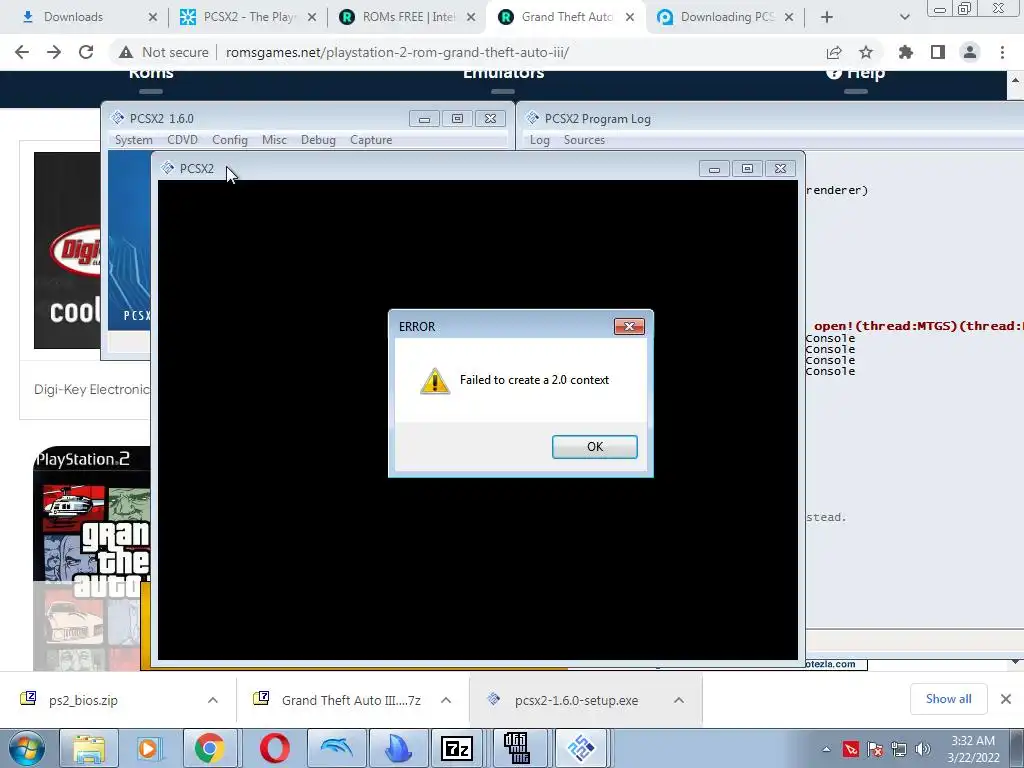Open the Config menu in PCSX2
The height and width of the screenshot is (768, 1024).
click(230, 140)
